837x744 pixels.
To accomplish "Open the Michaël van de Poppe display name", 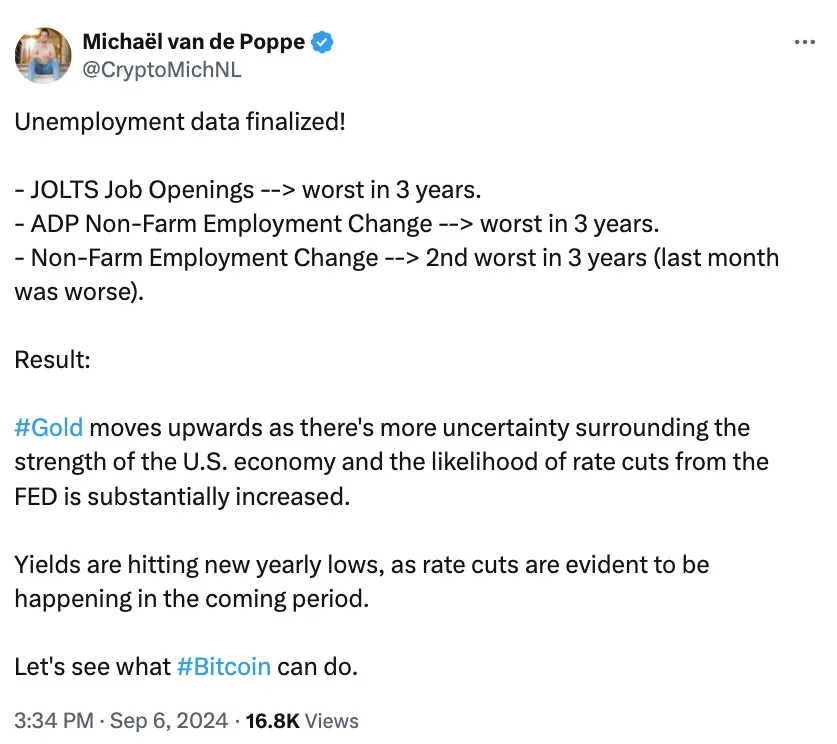I will 195,42.
